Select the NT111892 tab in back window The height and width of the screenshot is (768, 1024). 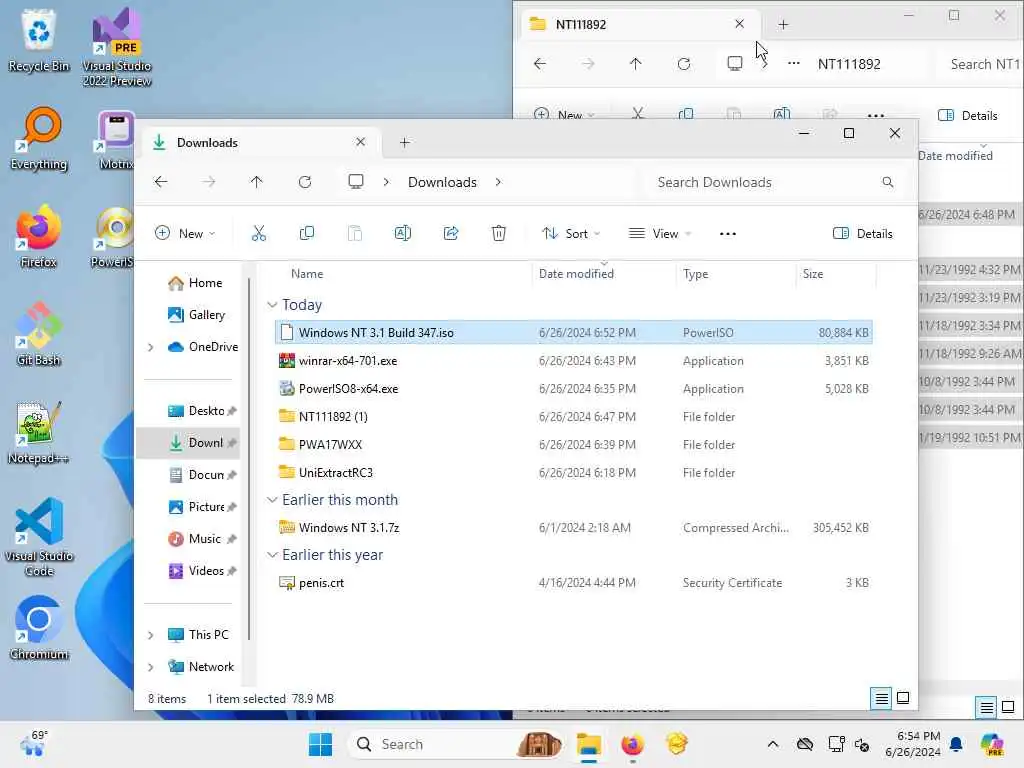[640, 24]
